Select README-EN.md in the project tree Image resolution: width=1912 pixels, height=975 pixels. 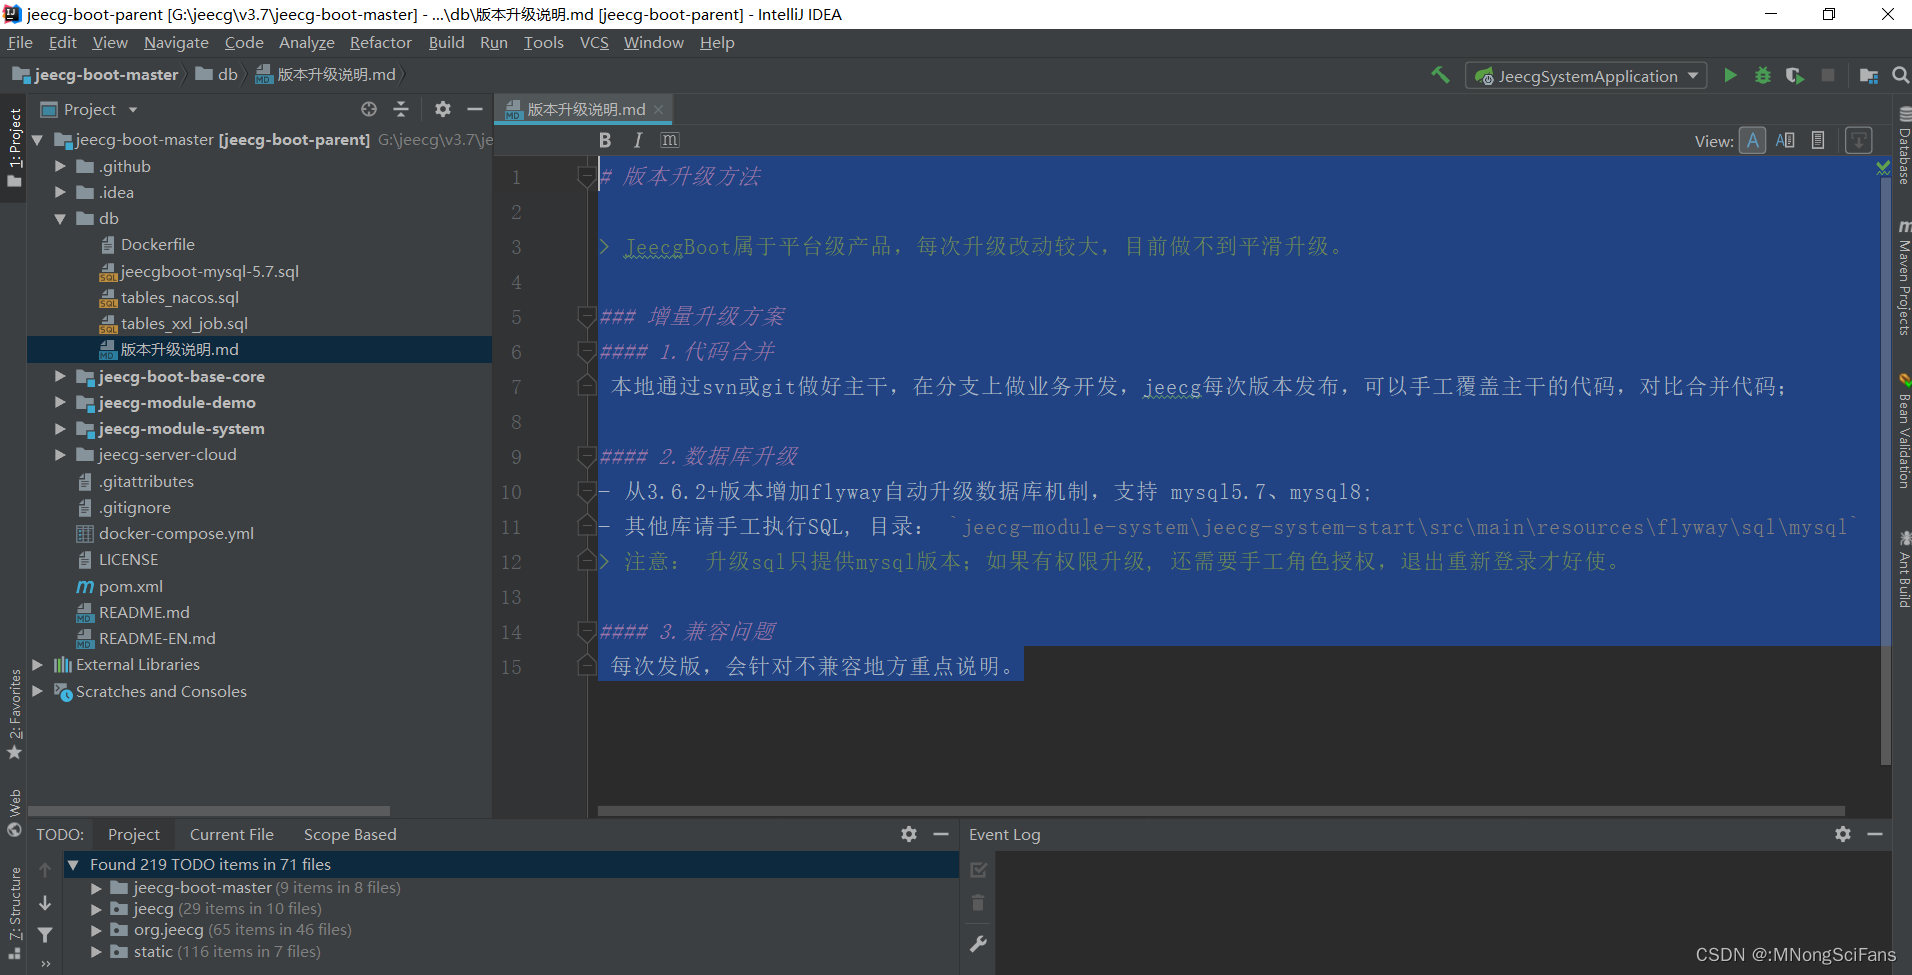[157, 638]
